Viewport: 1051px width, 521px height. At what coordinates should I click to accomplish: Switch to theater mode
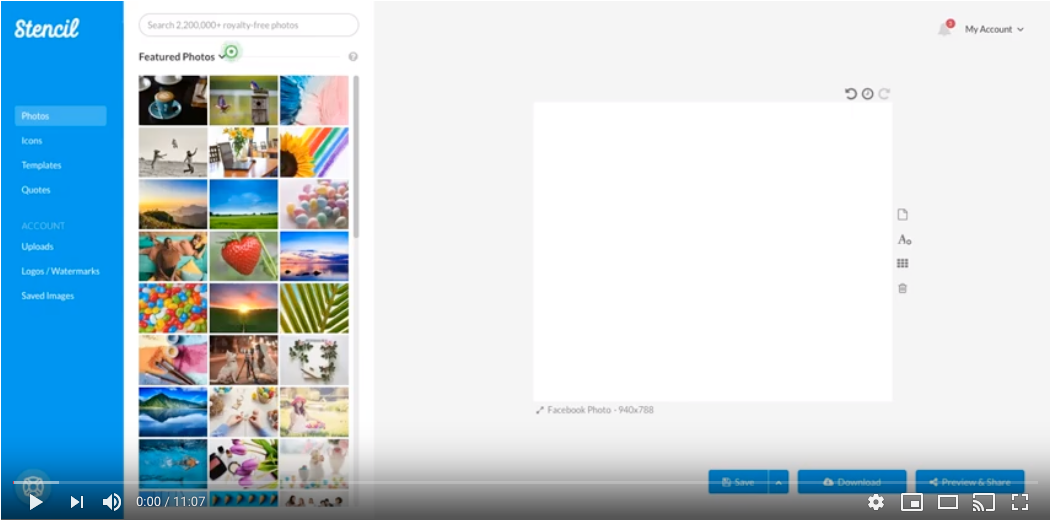[x=948, y=502]
